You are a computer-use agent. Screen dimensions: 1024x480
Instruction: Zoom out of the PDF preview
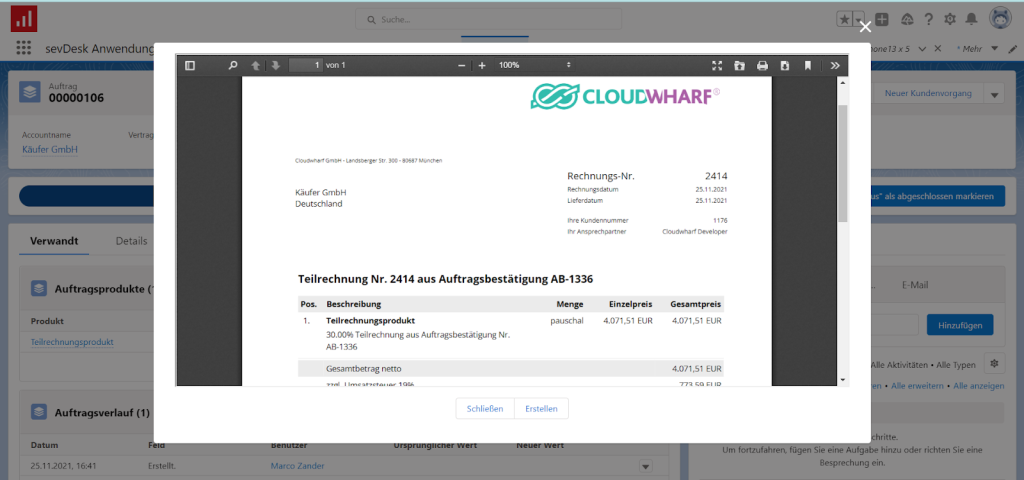point(462,66)
